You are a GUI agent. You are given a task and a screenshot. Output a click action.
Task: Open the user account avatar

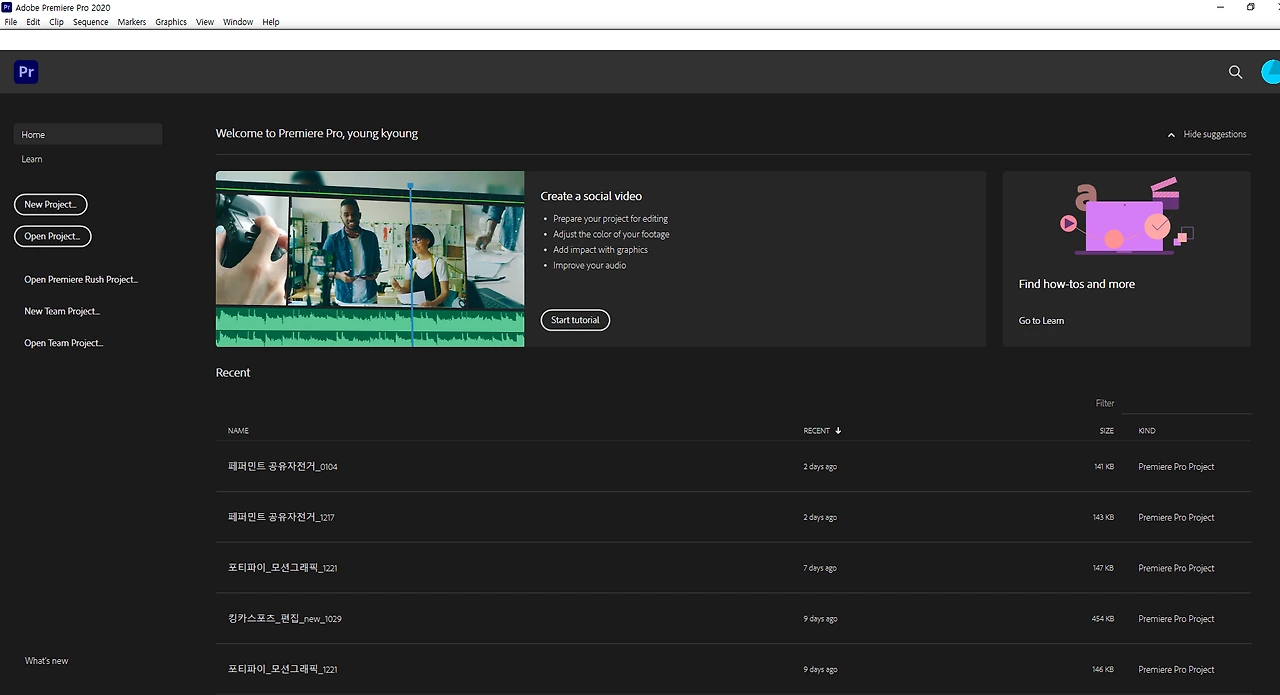click(1271, 72)
